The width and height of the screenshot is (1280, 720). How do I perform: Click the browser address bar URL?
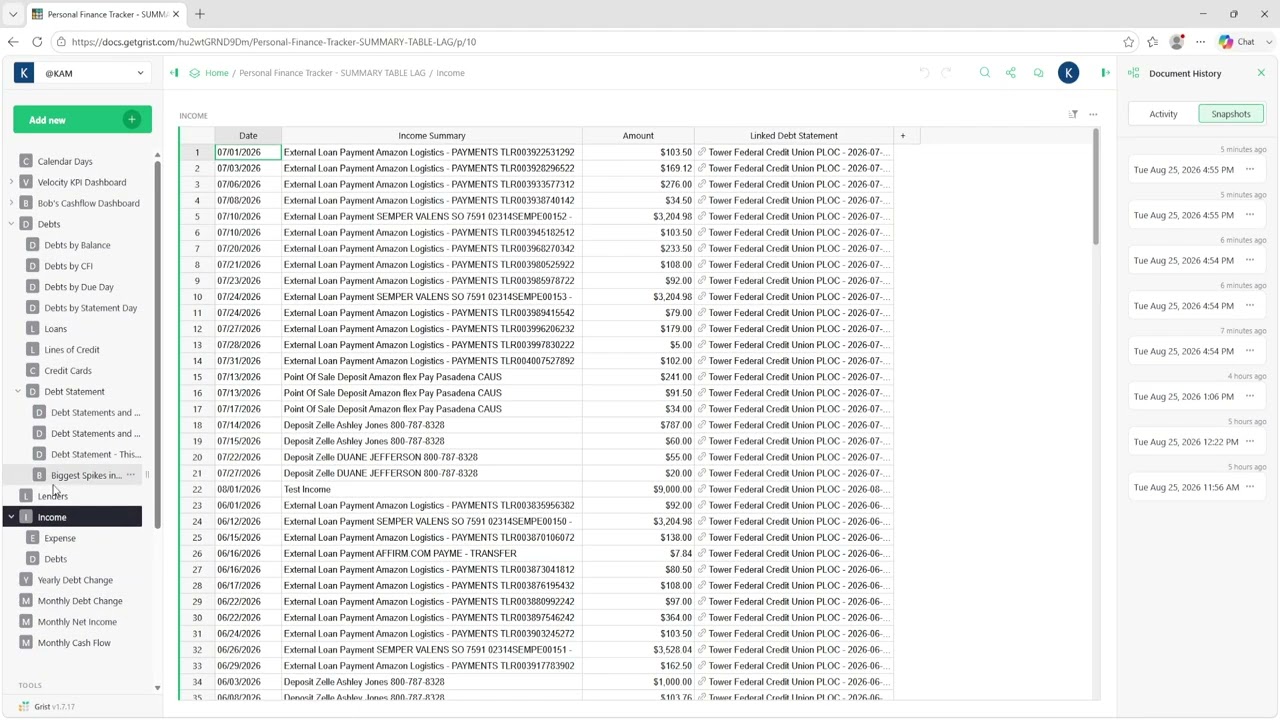pyautogui.click(x=274, y=42)
